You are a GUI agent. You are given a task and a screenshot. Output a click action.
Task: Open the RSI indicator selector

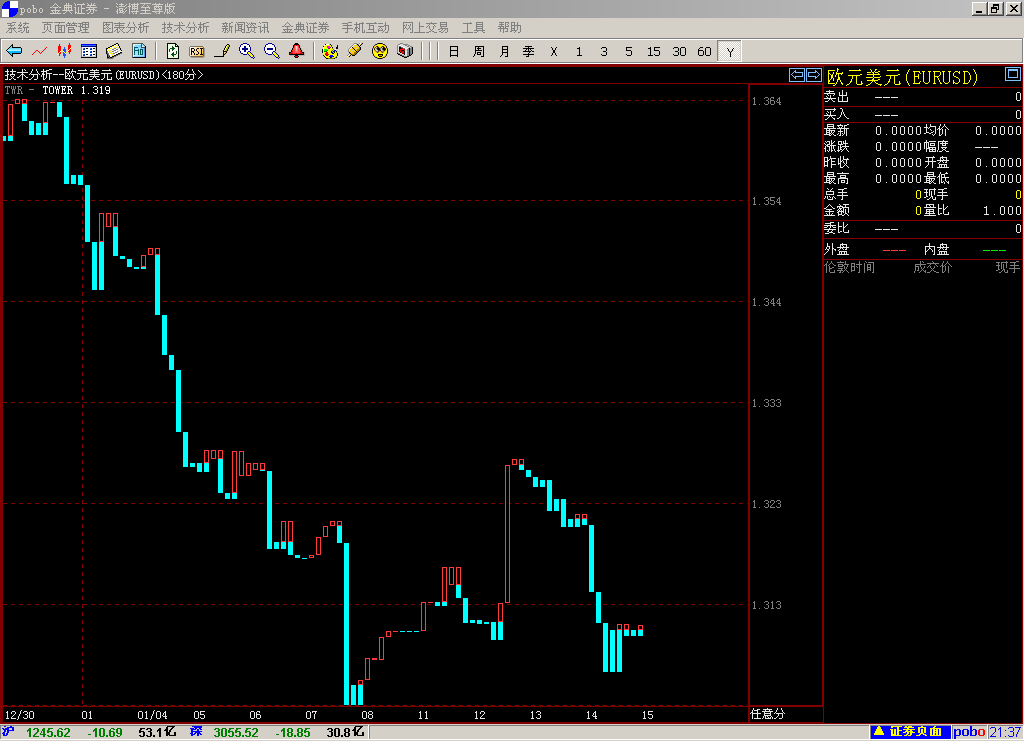197,51
